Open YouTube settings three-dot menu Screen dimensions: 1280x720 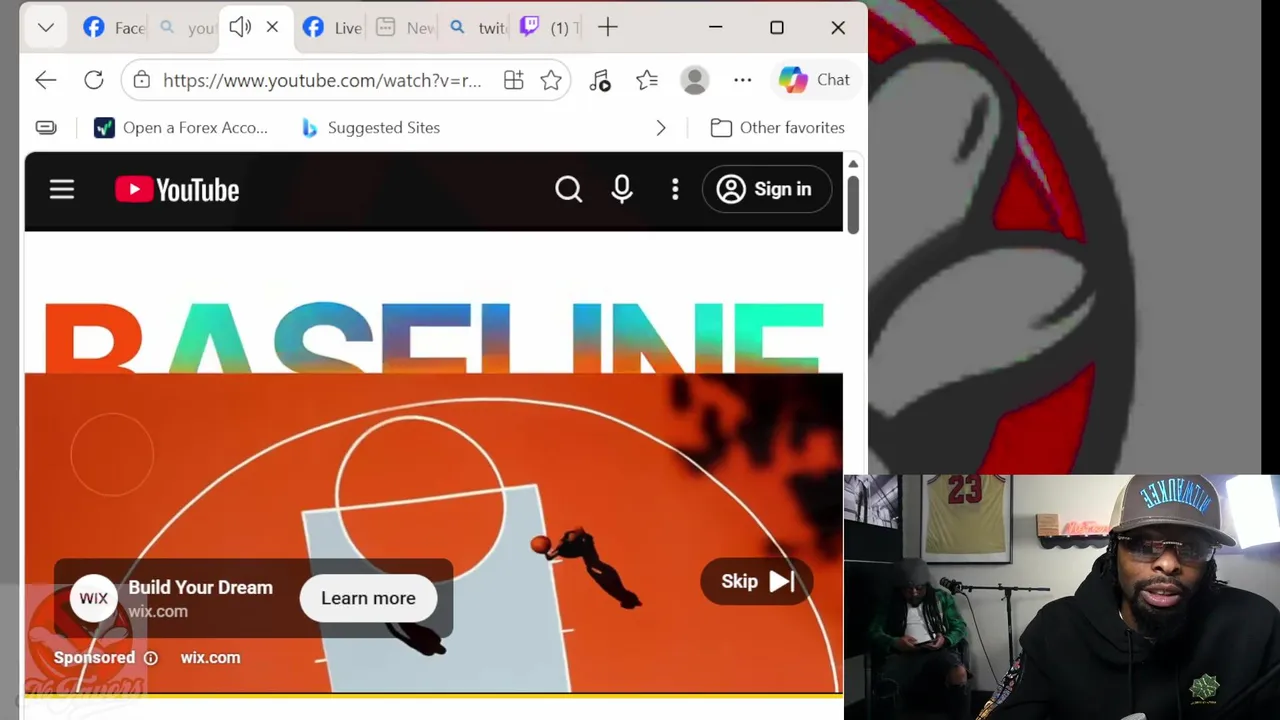(675, 190)
